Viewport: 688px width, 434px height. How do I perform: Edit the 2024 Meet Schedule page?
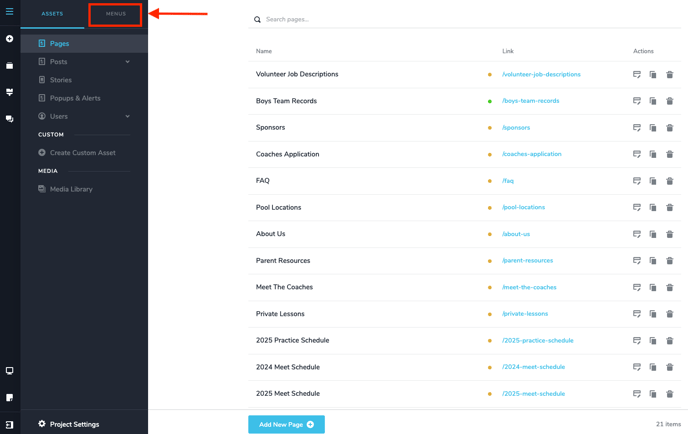[637, 367]
